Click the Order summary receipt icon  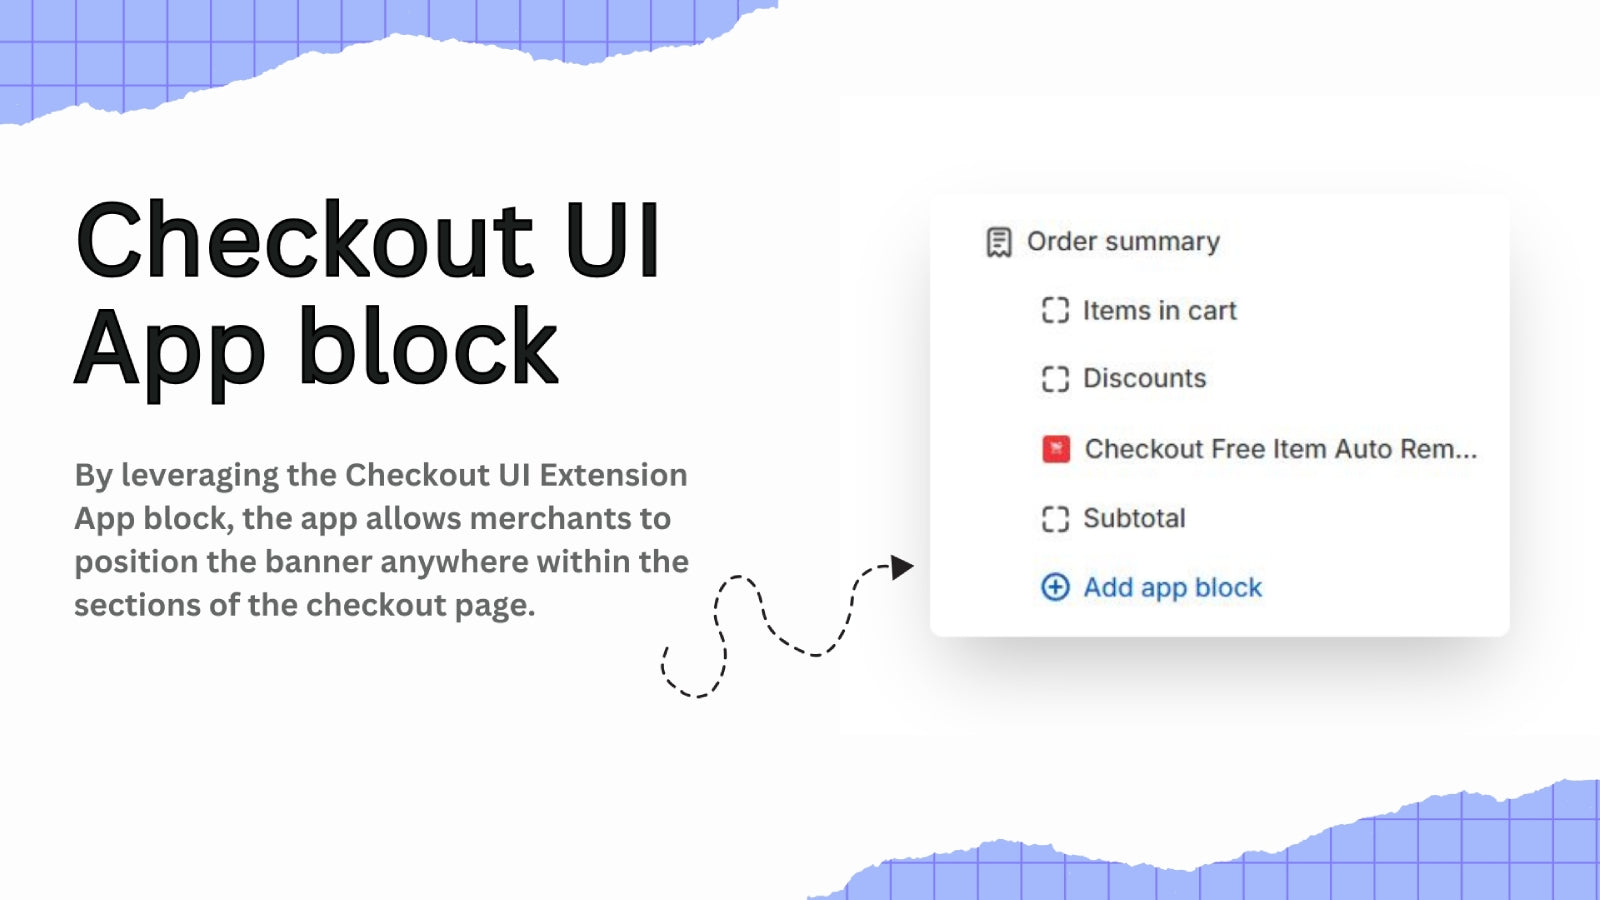998,242
